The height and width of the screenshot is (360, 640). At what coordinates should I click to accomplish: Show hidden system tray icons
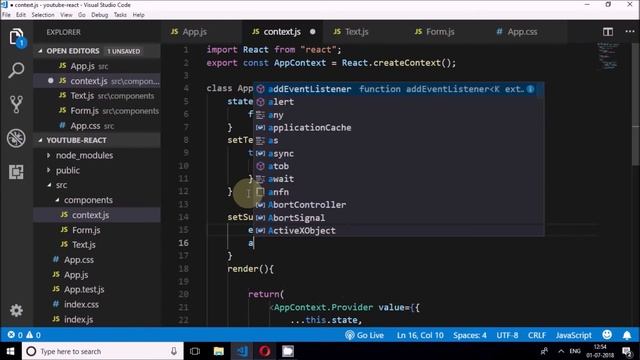[x=561, y=351]
